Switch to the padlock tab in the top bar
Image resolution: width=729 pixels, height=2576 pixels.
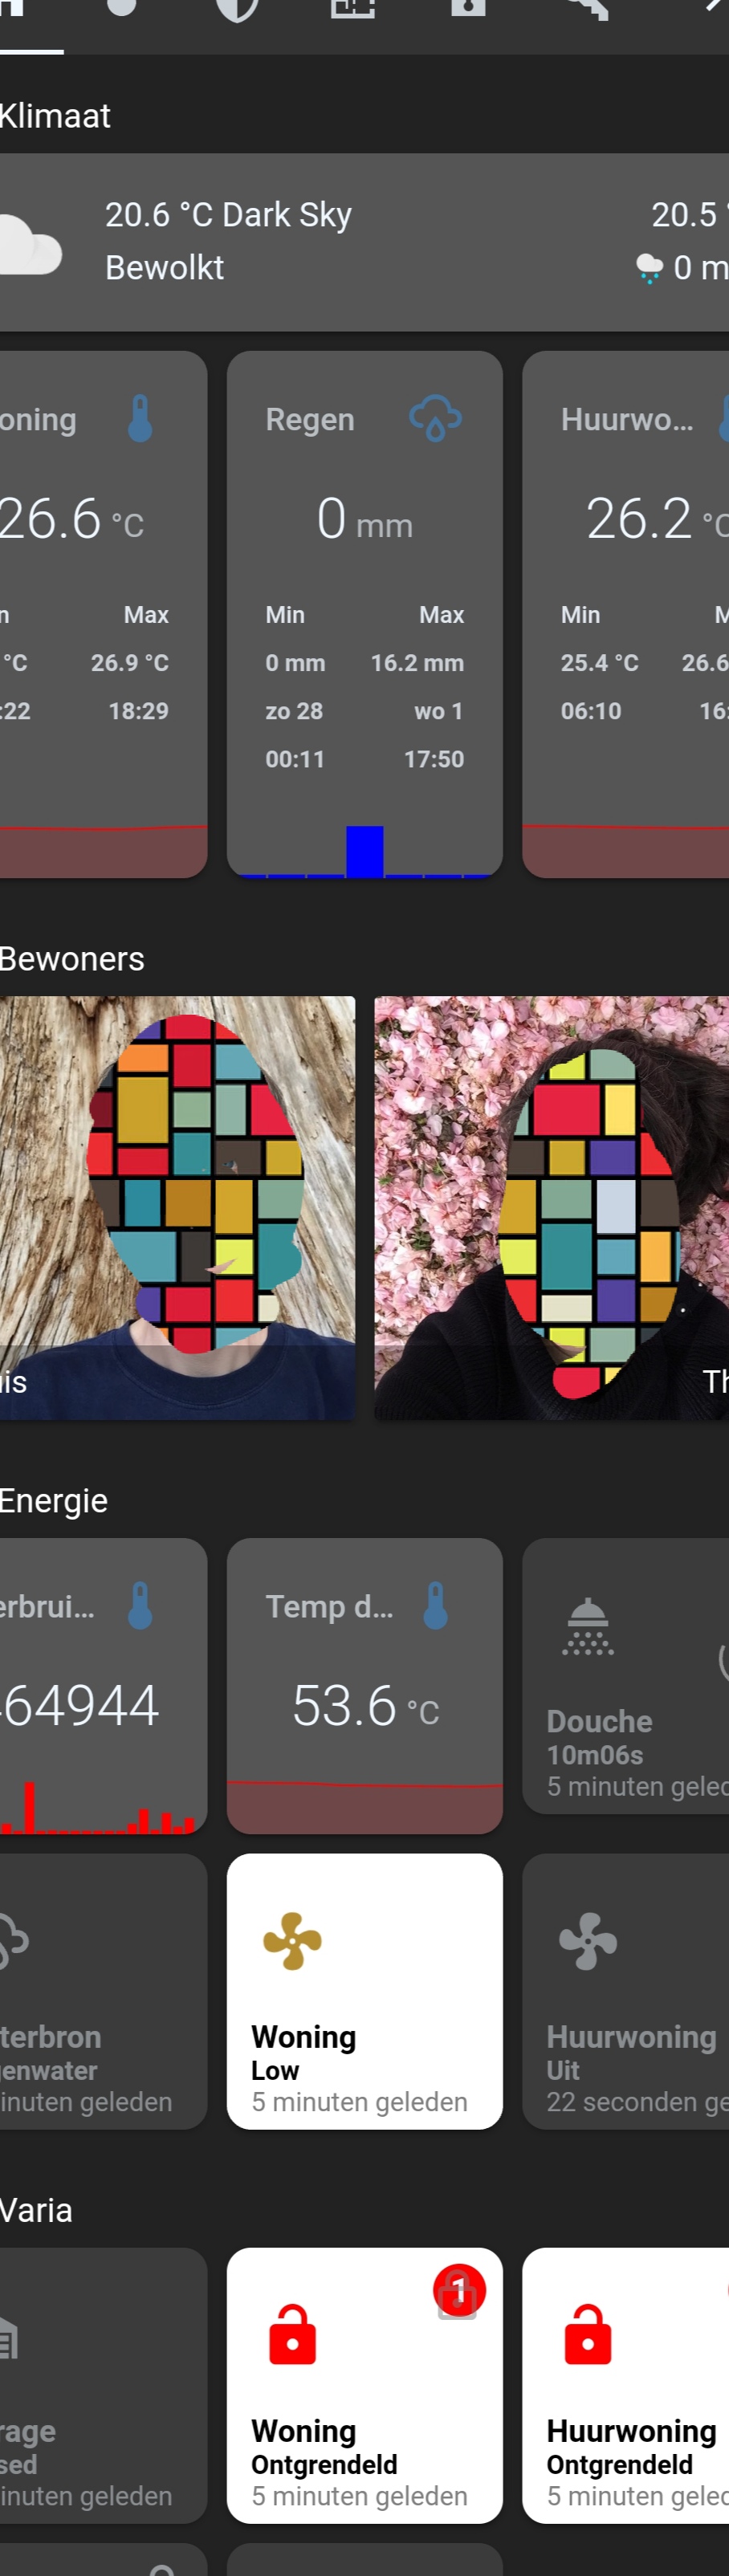click(x=468, y=8)
